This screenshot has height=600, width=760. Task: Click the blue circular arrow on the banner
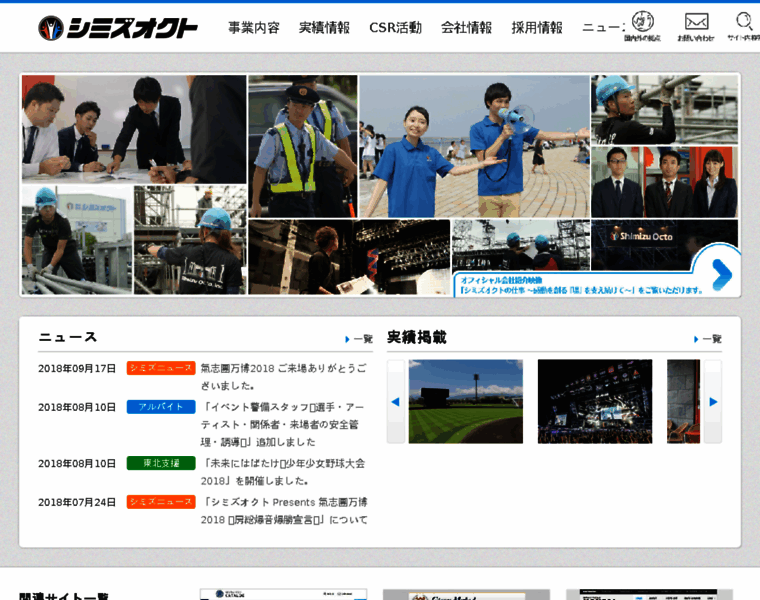(x=718, y=273)
